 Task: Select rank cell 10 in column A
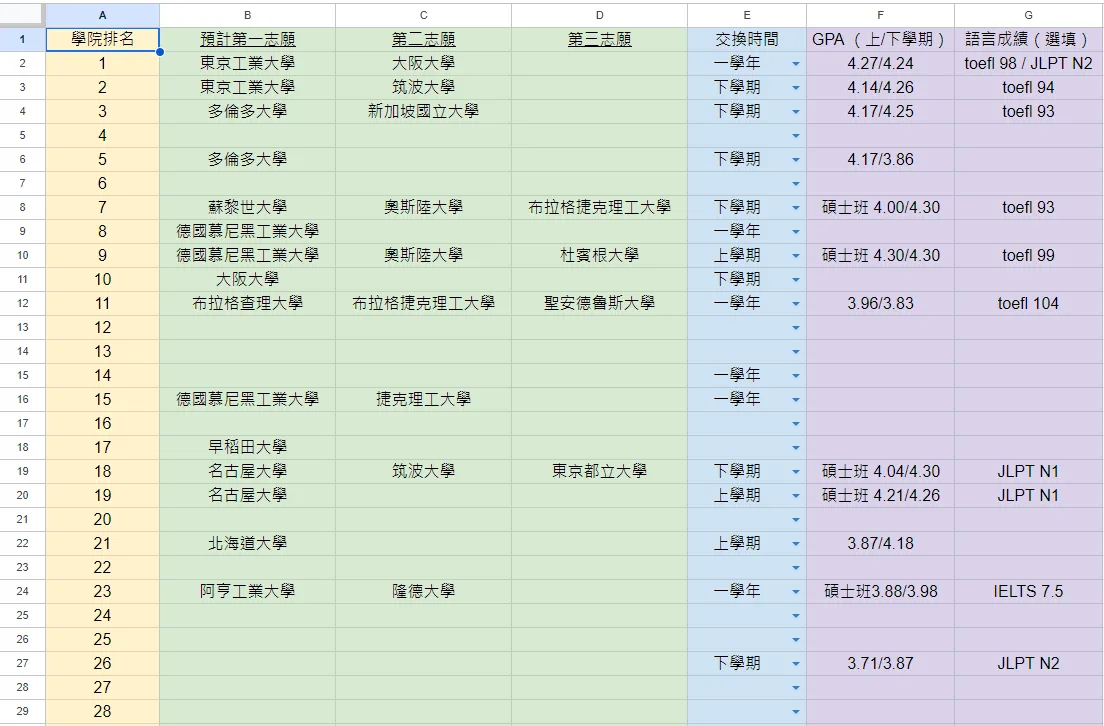pos(103,280)
